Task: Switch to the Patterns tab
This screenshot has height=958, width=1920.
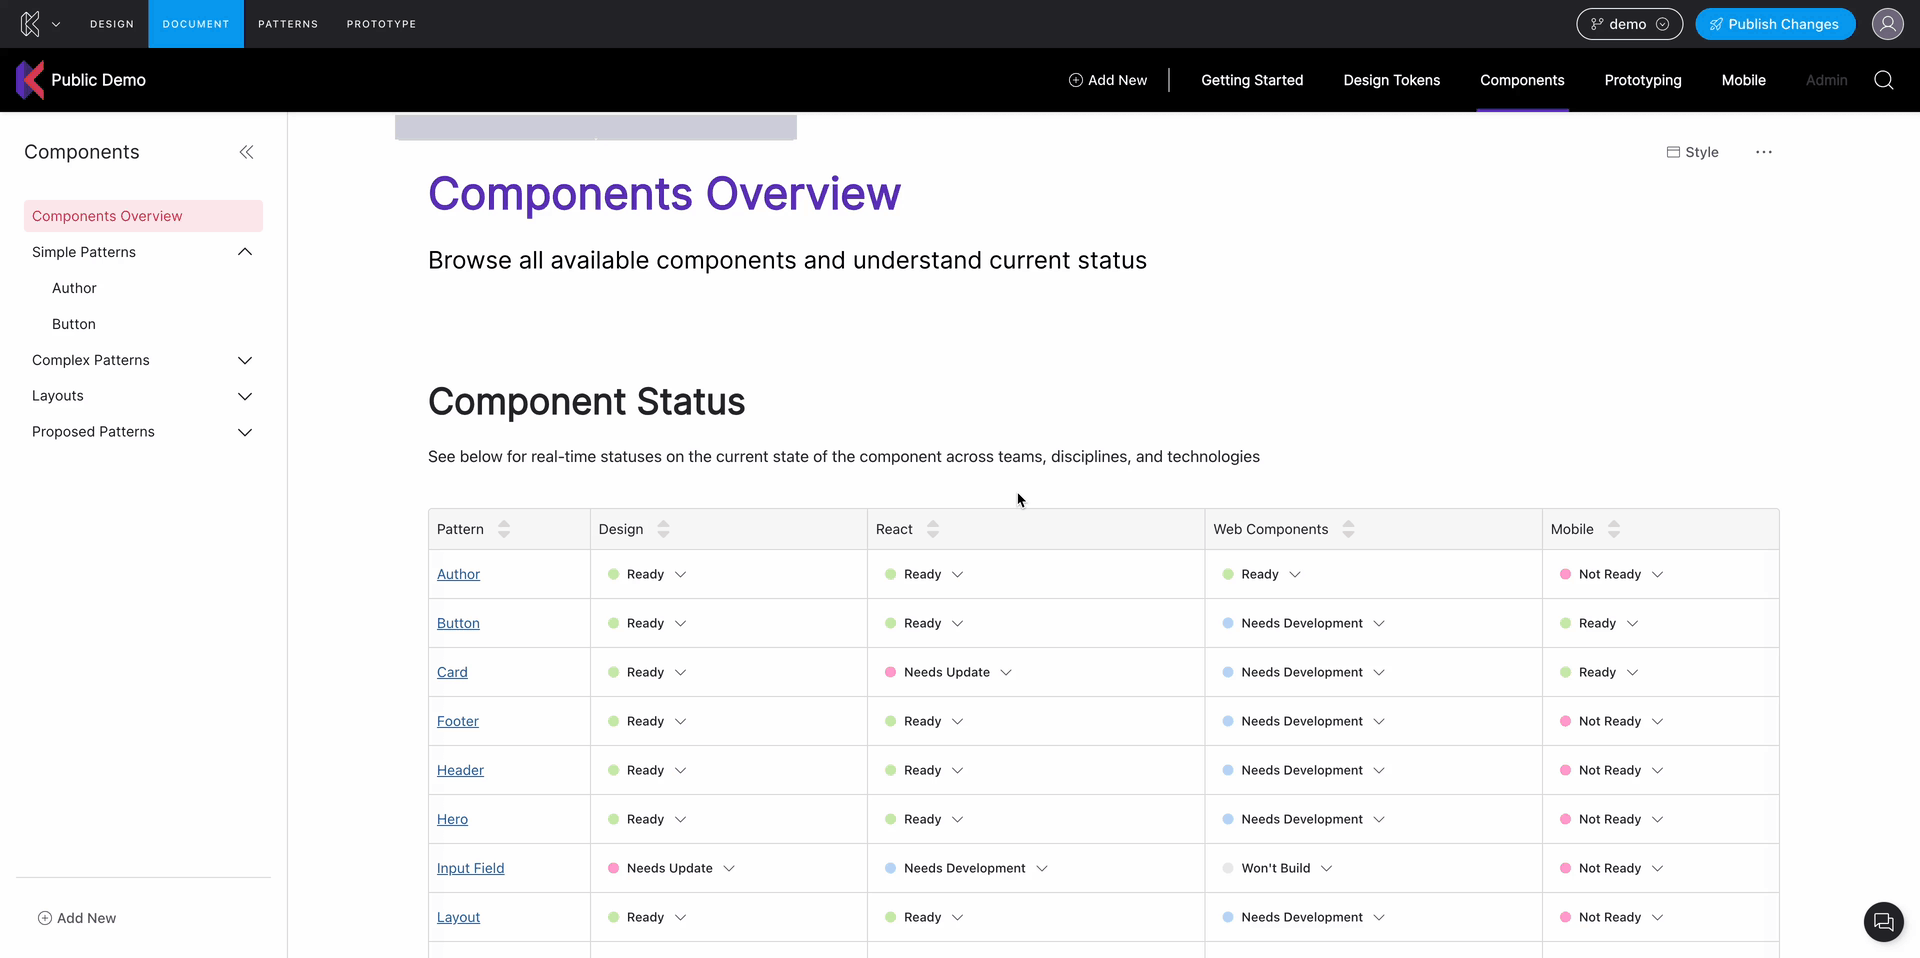Action: pyautogui.click(x=288, y=24)
